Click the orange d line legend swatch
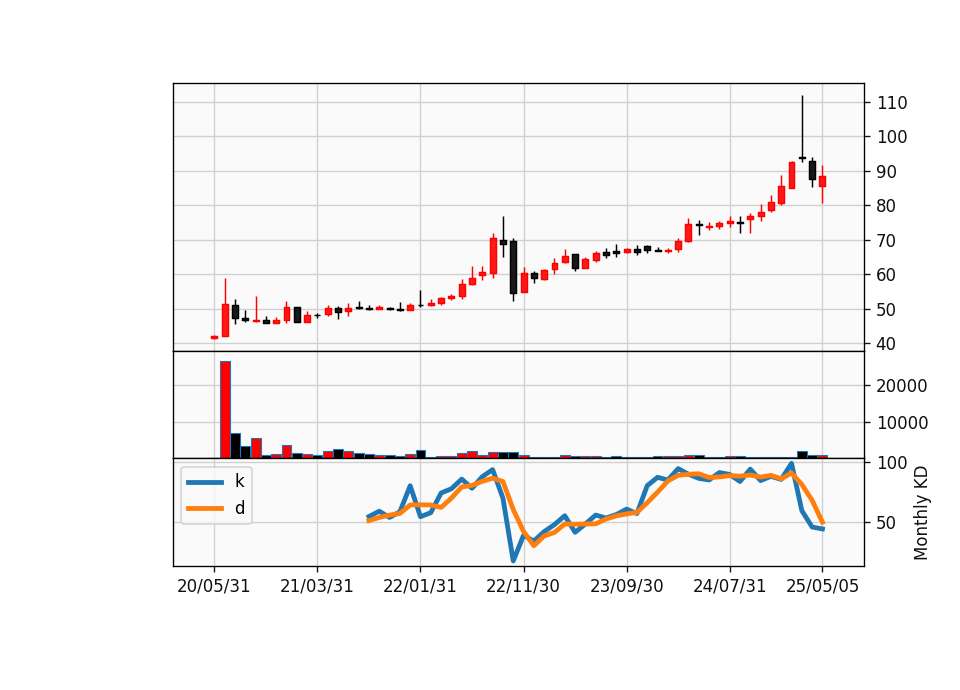This screenshot has height=690, width=960. [x=205, y=508]
